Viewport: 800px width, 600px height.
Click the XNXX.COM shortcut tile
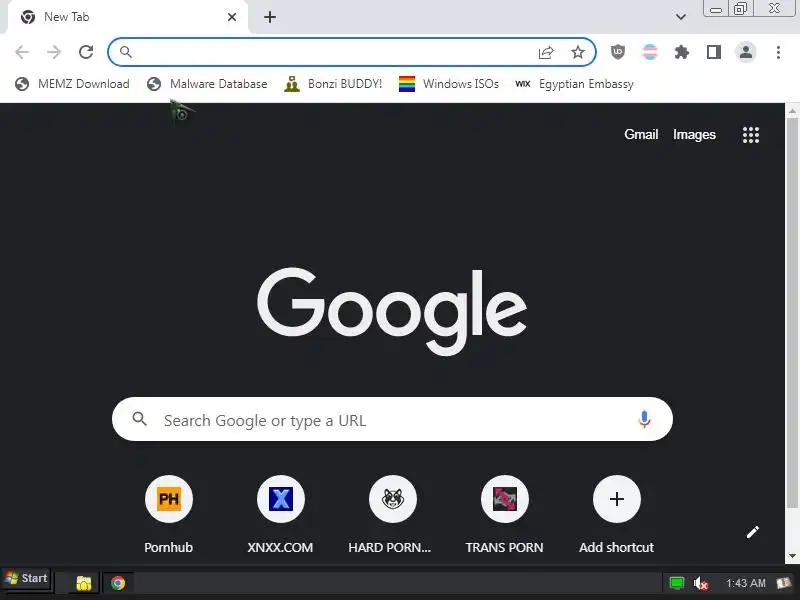point(281,515)
